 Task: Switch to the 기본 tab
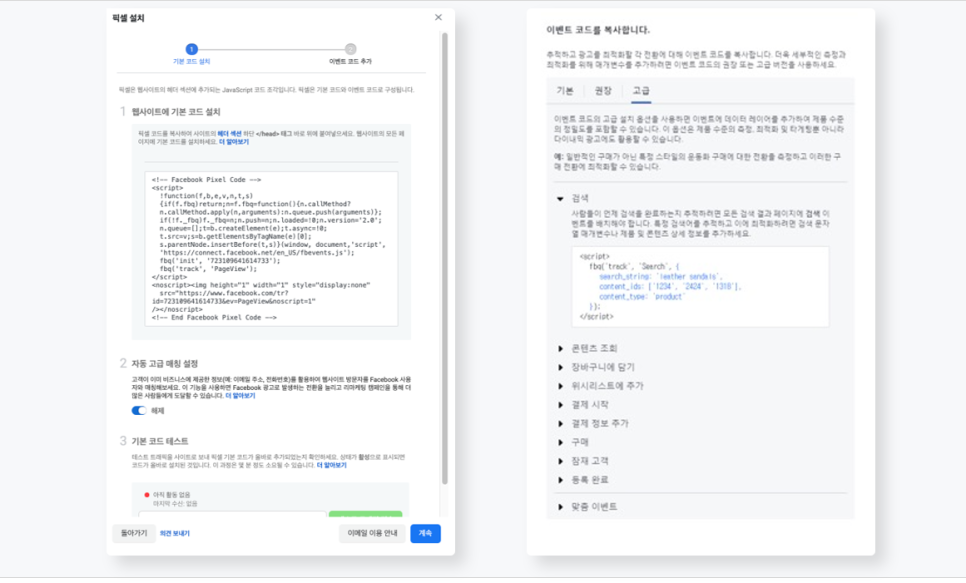(x=565, y=91)
